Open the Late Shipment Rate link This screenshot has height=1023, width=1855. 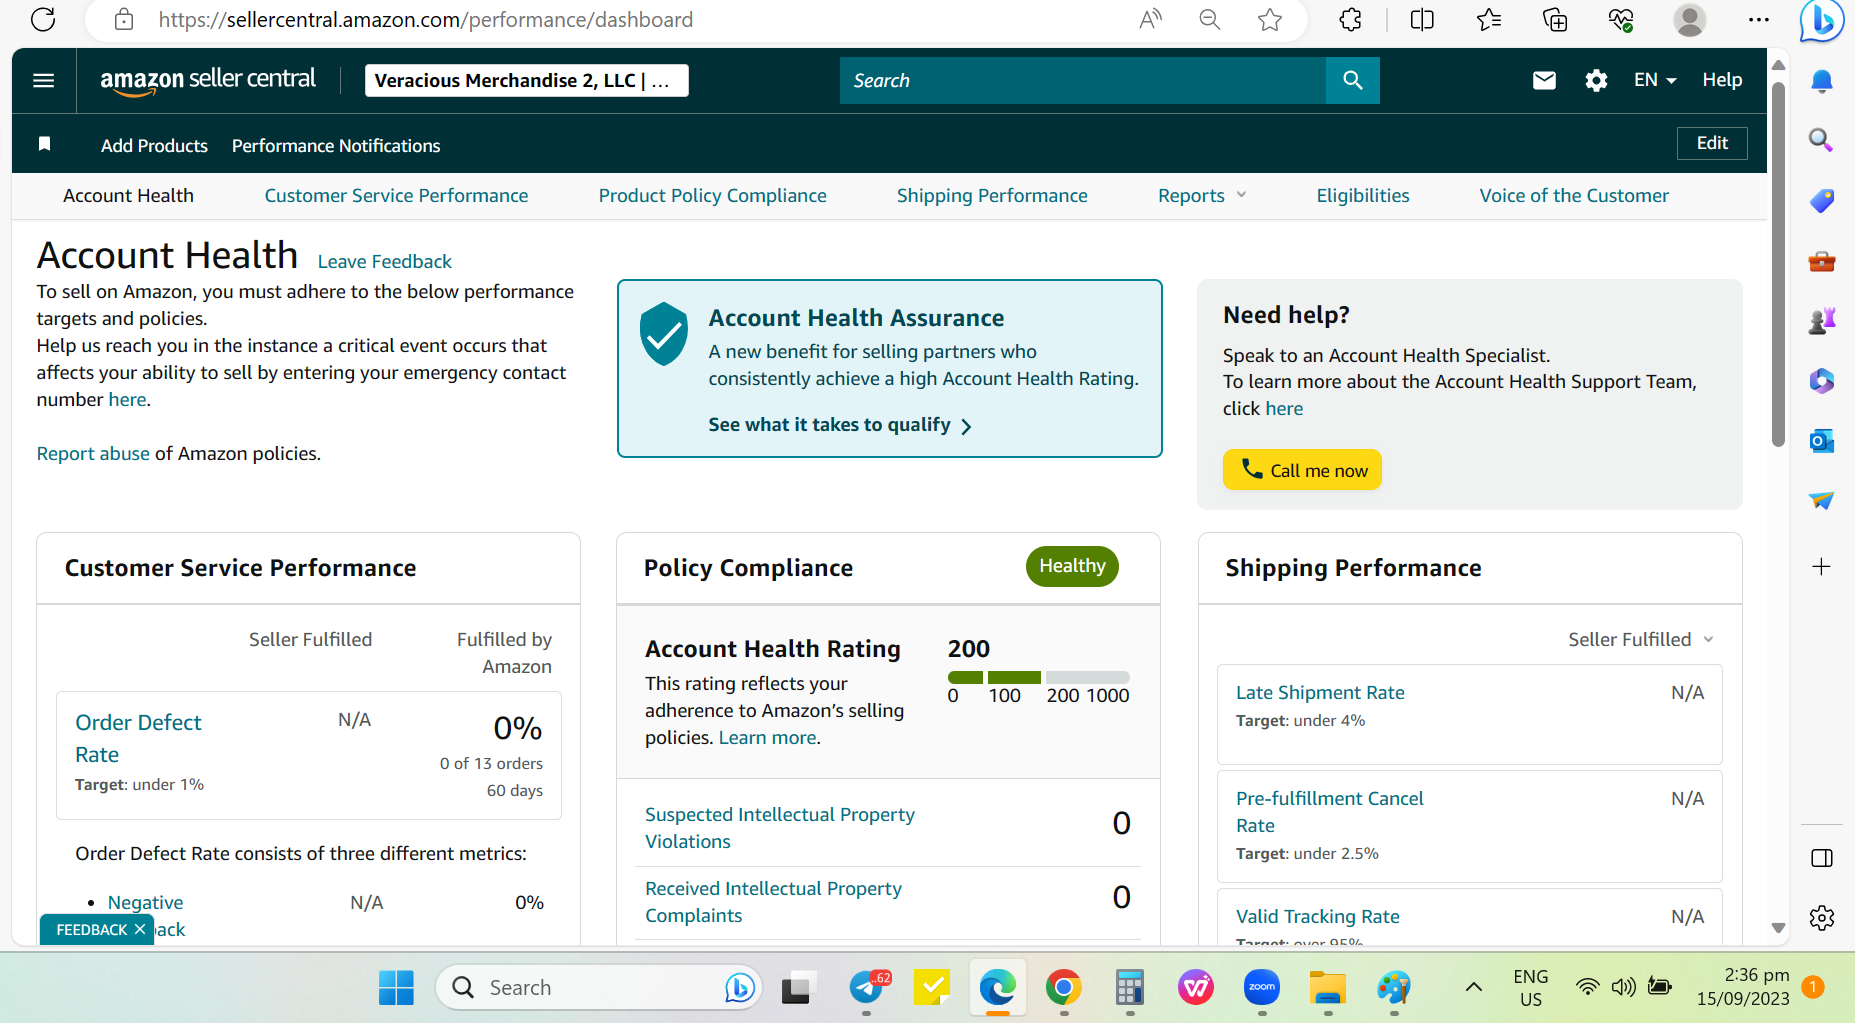tap(1320, 693)
